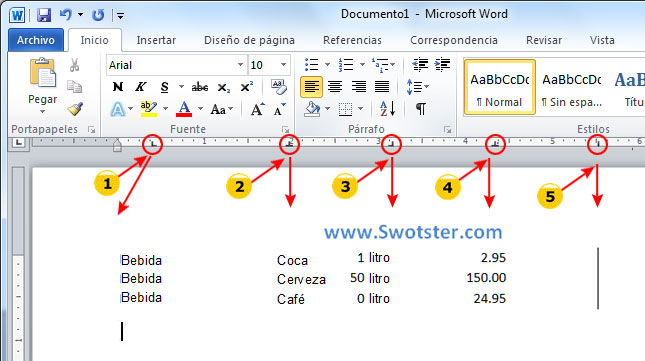
Task: Select the Format Painter brush icon
Action: point(75,109)
